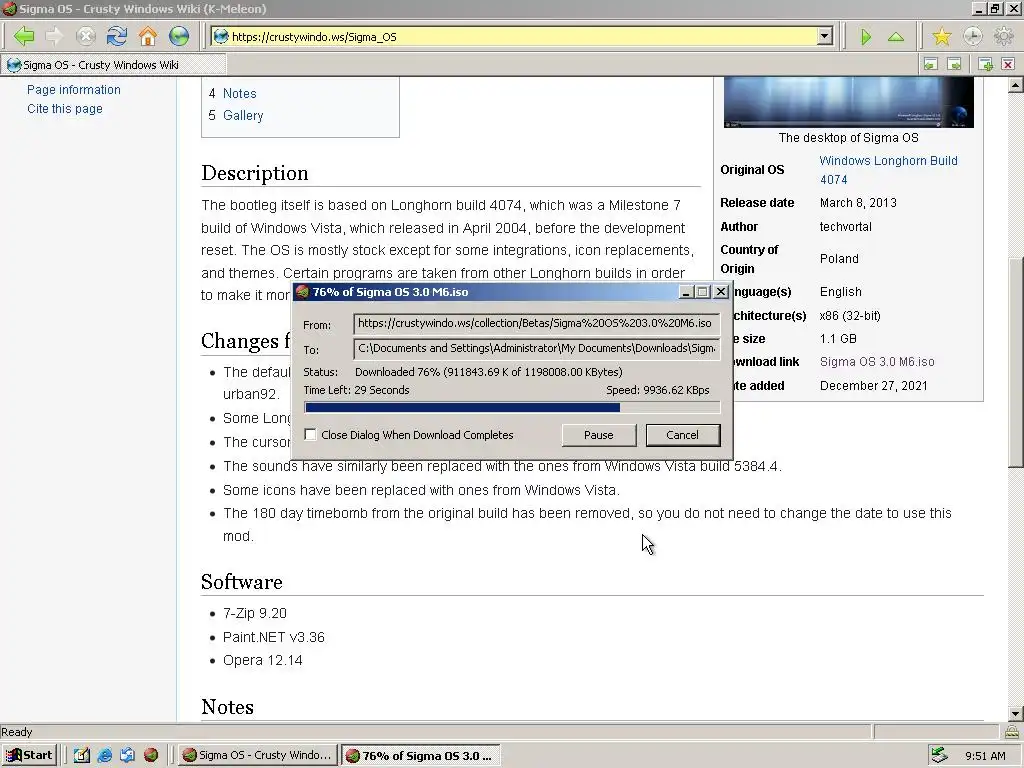Click the 'December 27, 2021' date added value

[x=874, y=385]
